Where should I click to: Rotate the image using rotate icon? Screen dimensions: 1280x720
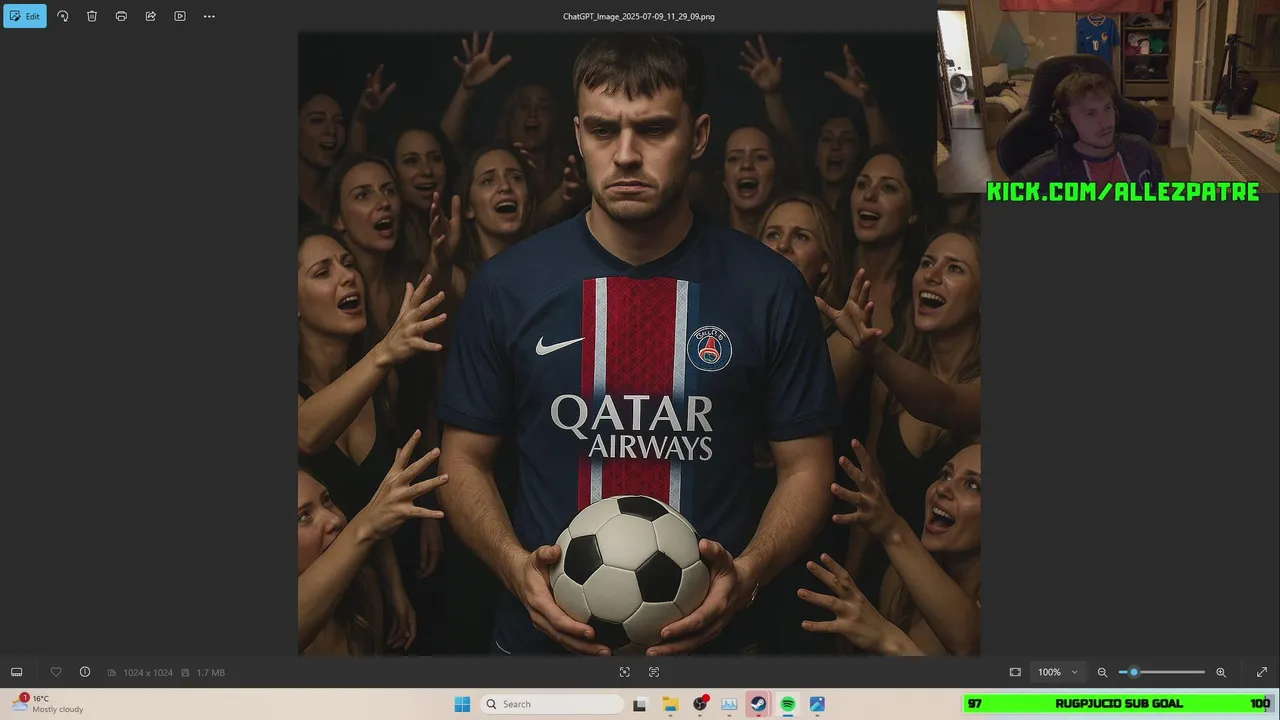(x=63, y=16)
